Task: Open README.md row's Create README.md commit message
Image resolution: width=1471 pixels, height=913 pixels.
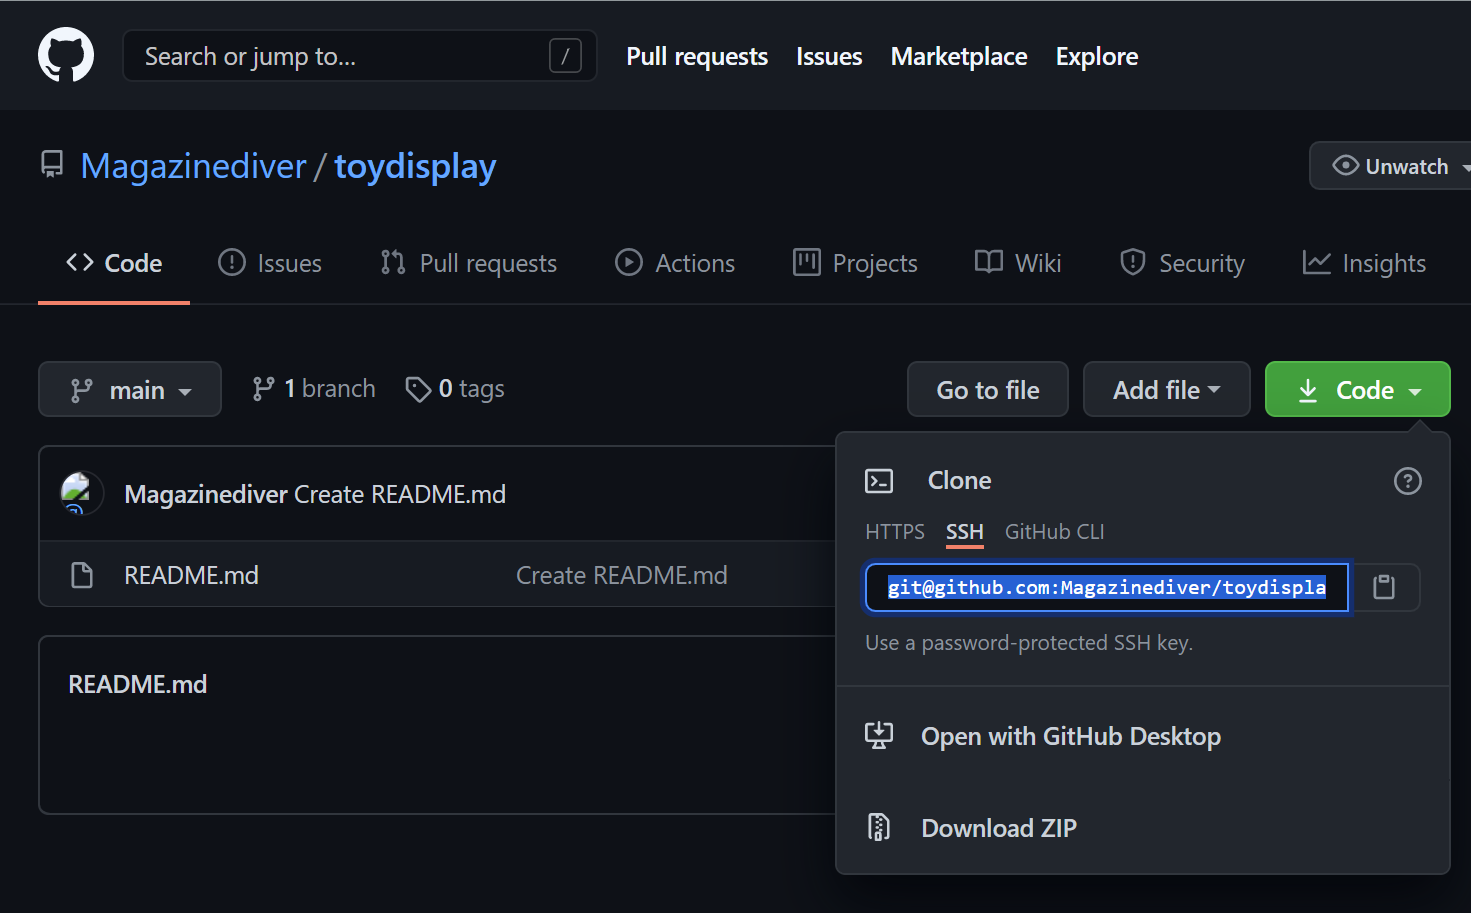Action: [x=622, y=575]
